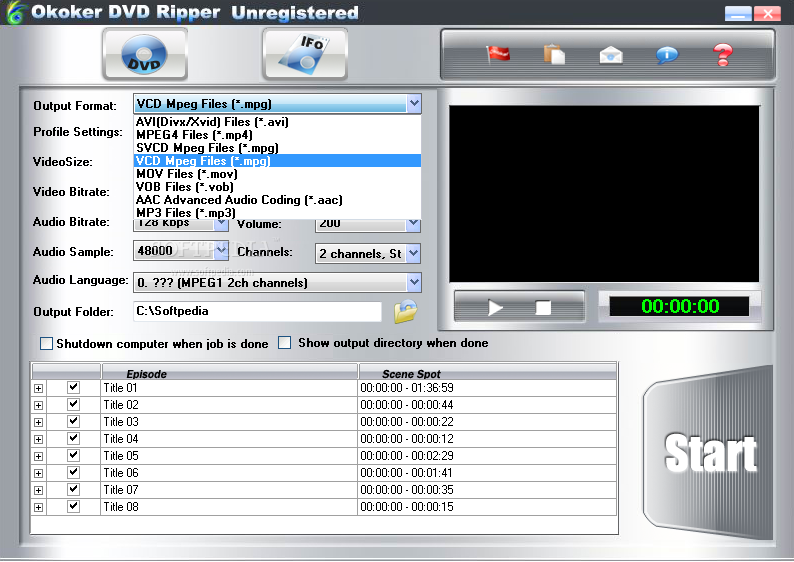The width and height of the screenshot is (794, 562).
Task: Click the envelope email icon
Action: coord(611,55)
